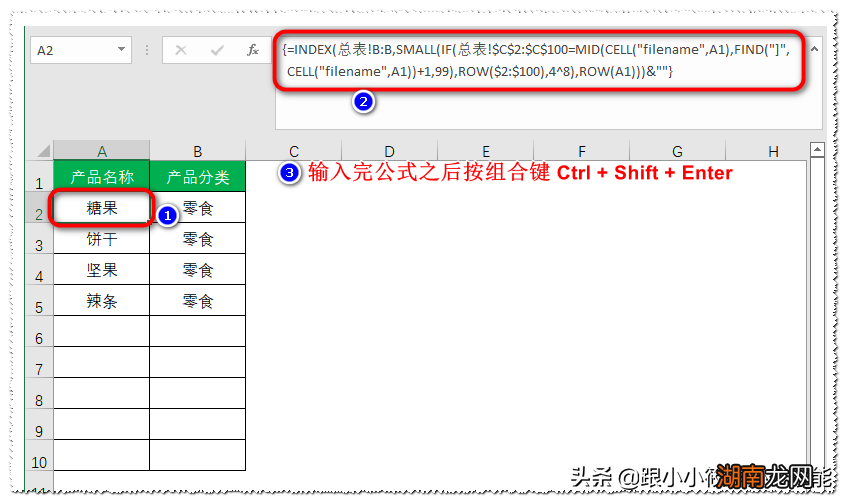Select column D header
Image resolution: width=847 pixels, height=503 pixels.
coord(389,151)
